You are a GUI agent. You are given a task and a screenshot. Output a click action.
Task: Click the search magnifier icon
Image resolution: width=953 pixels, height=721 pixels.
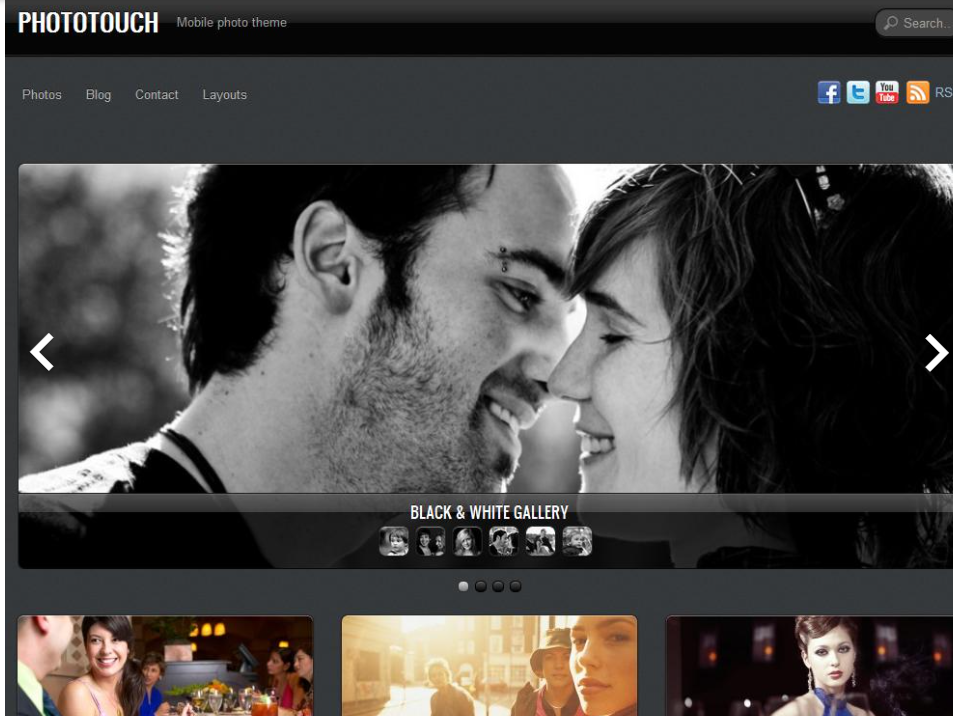pos(890,23)
